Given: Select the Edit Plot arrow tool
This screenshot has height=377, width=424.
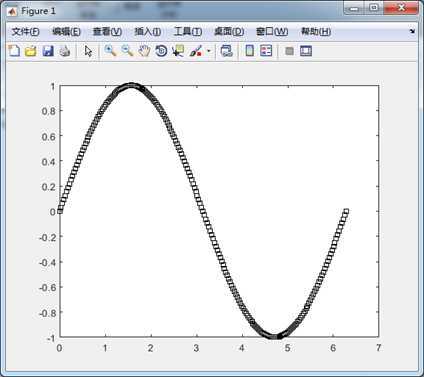Looking at the screenshot, I should coord(88,51).
